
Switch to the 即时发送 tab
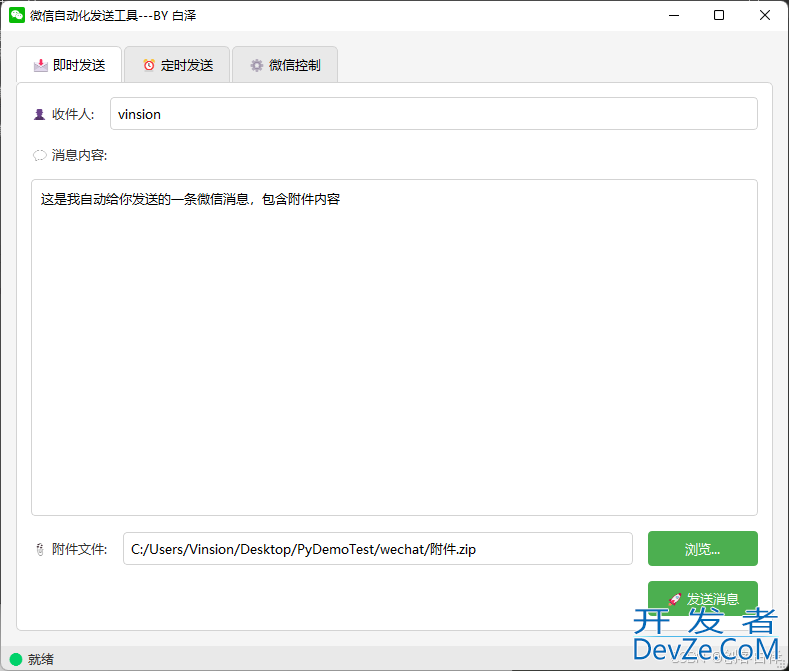coord(69,65)
